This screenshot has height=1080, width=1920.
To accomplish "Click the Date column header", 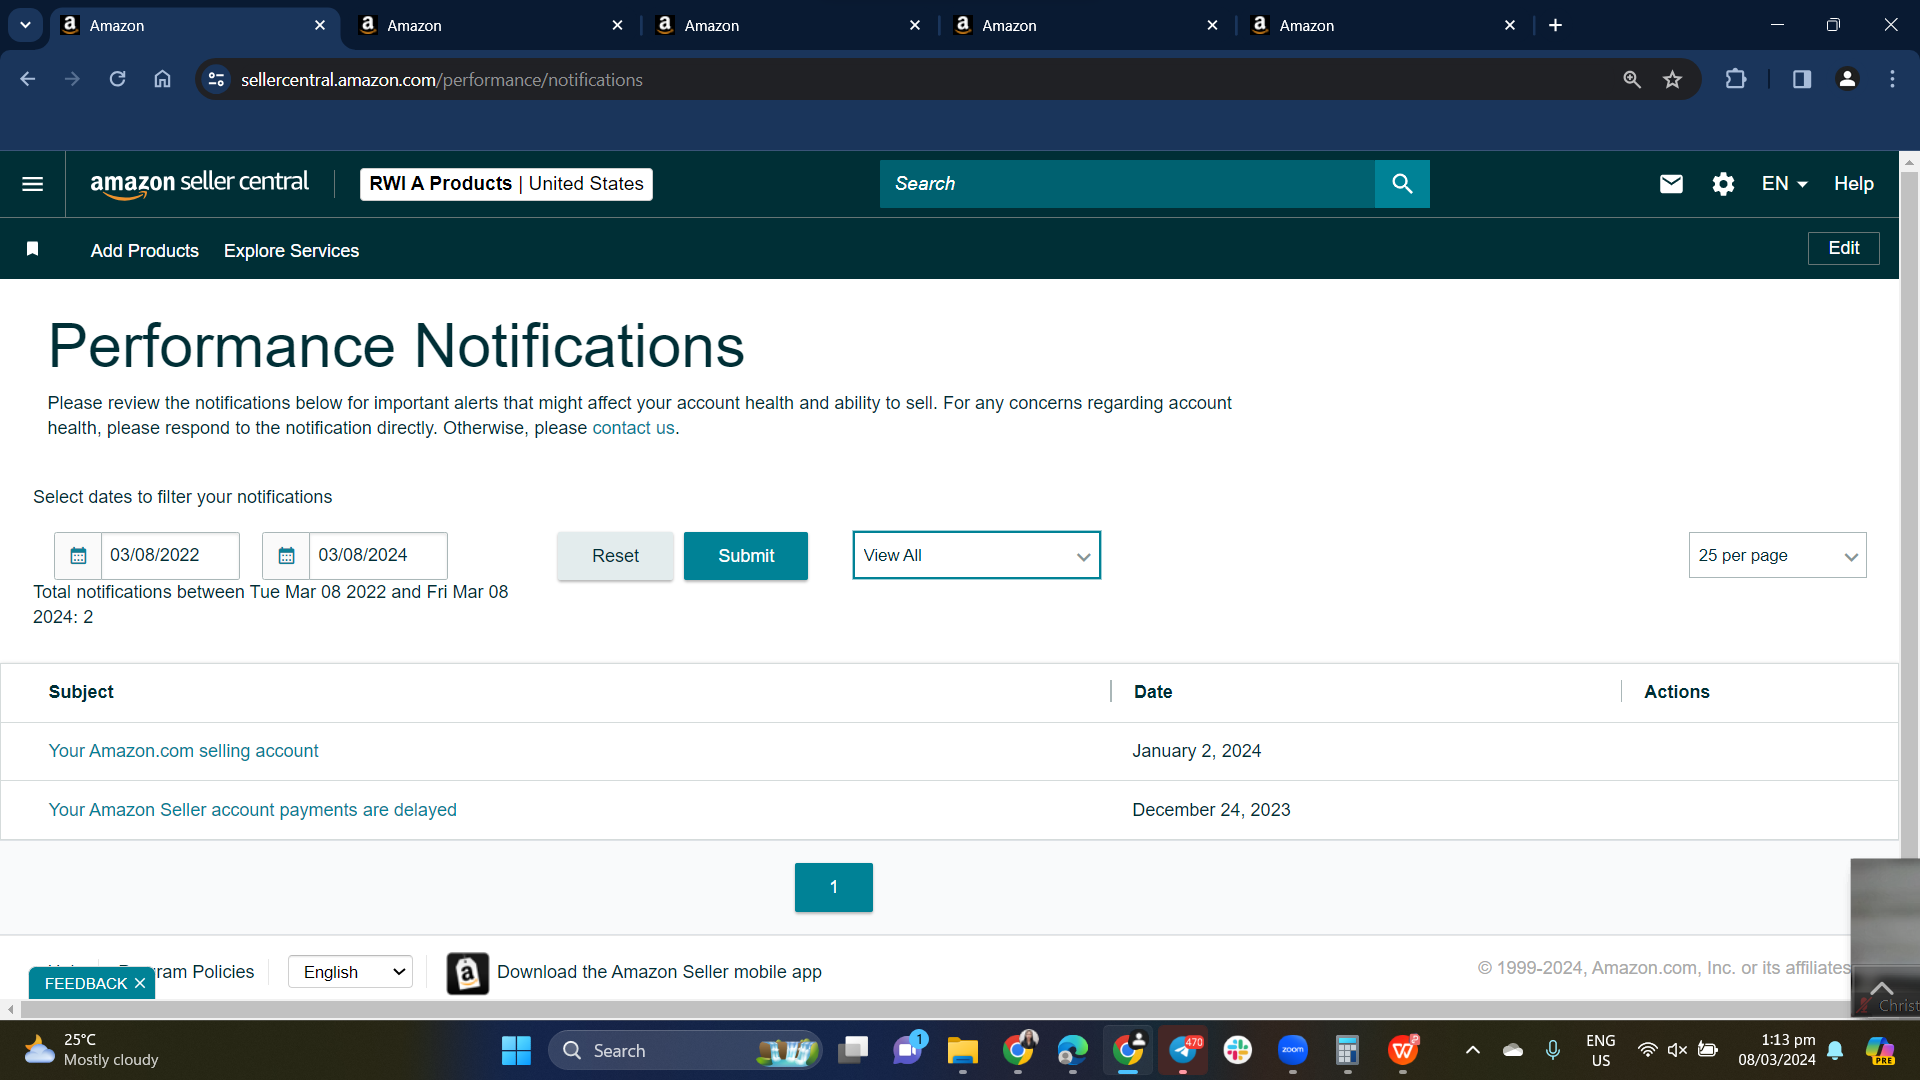I will click(1152, 692).
